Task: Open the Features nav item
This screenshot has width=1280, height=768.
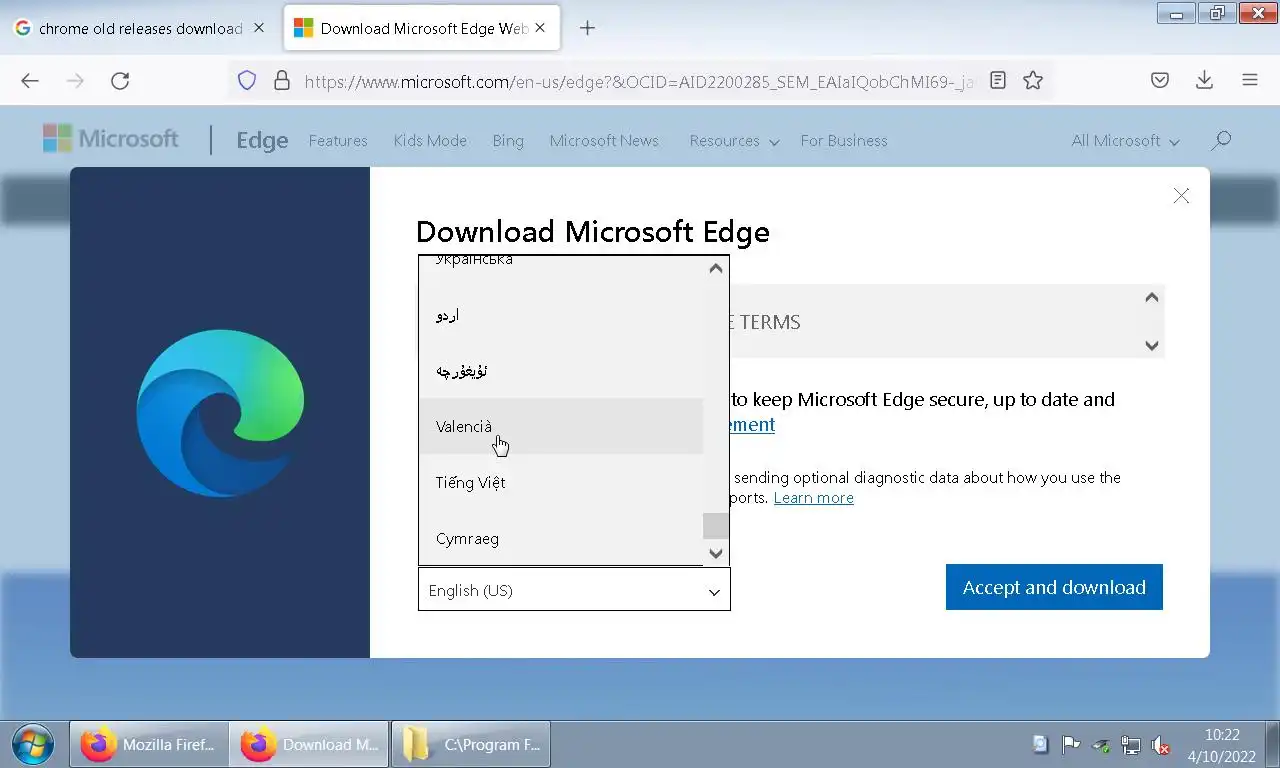Action: pos(338,141)
